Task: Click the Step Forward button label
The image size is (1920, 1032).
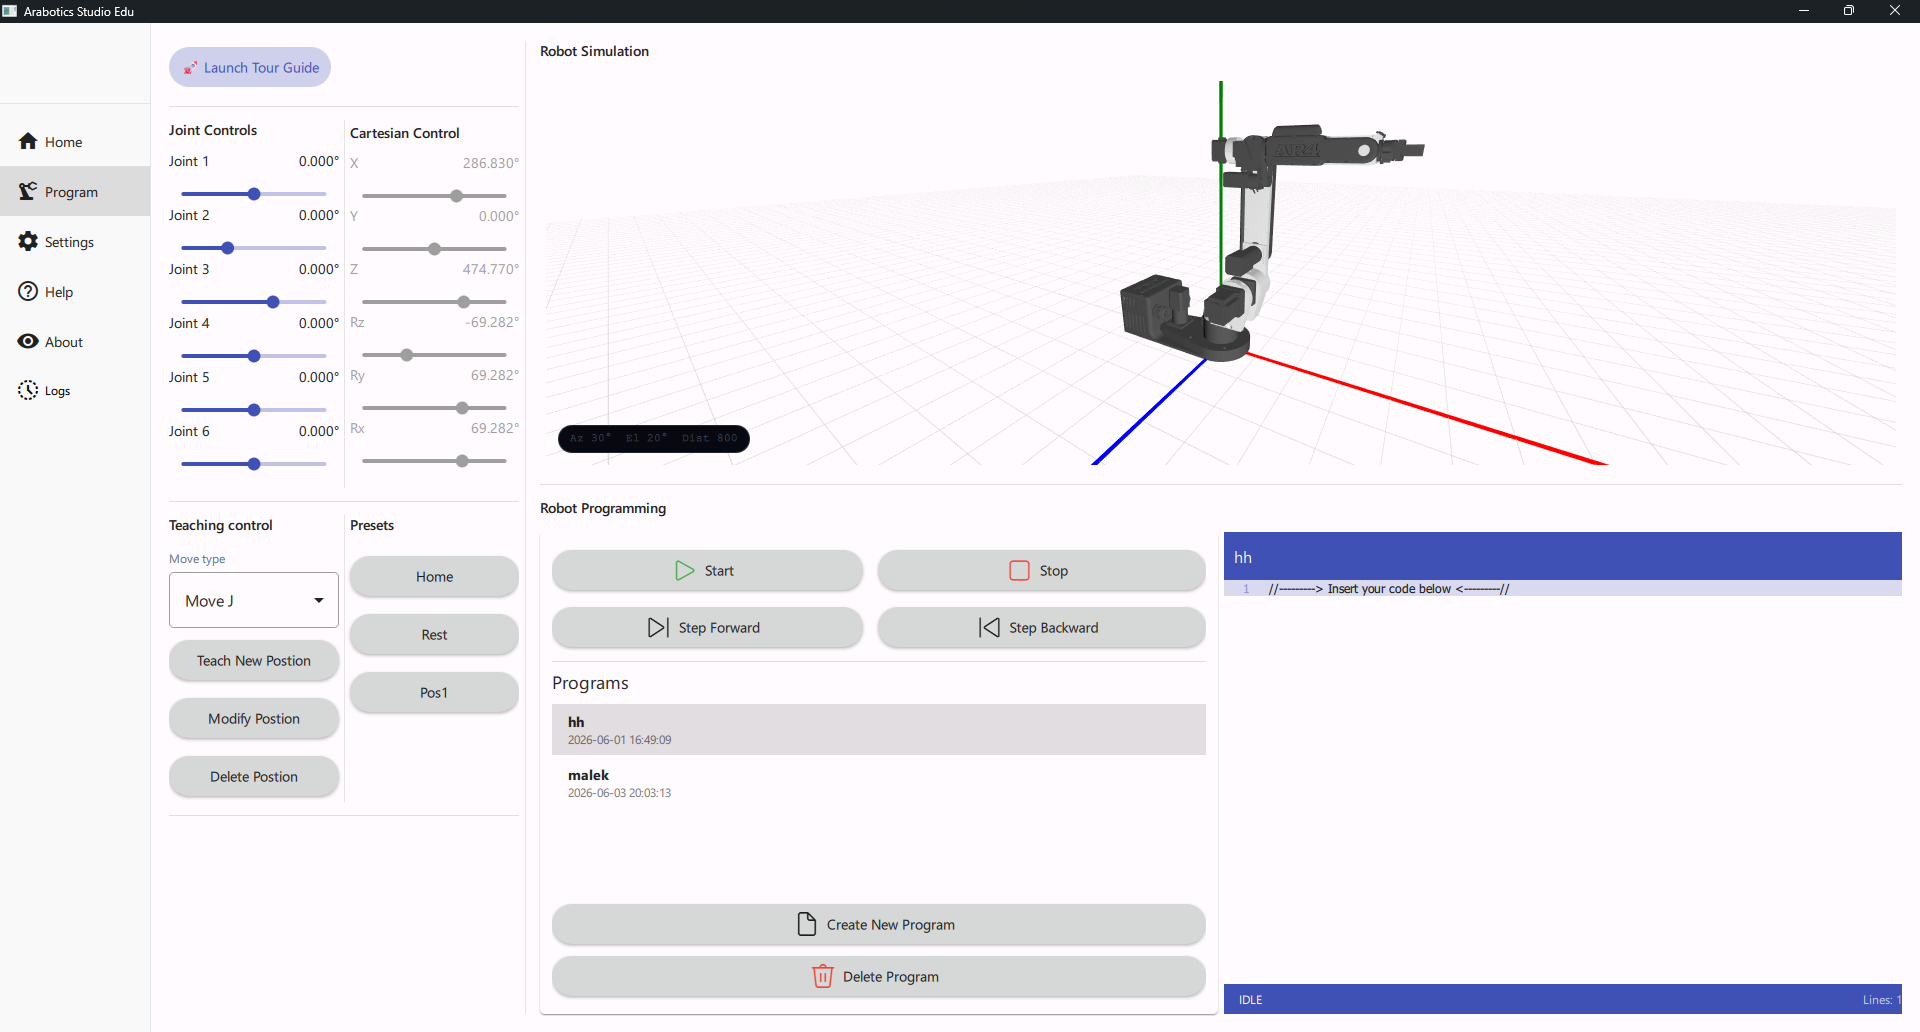Action: (719, 628)
